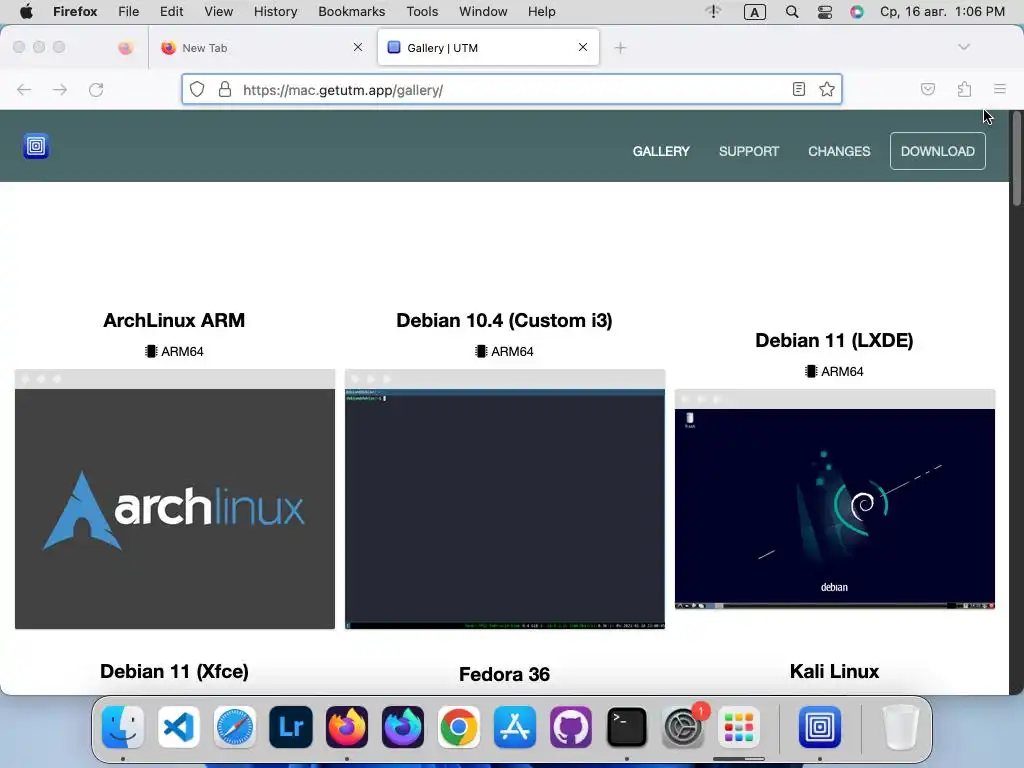Open keyboard input source menu
This screenshot has width=1024, height=768.
(754, 12)
